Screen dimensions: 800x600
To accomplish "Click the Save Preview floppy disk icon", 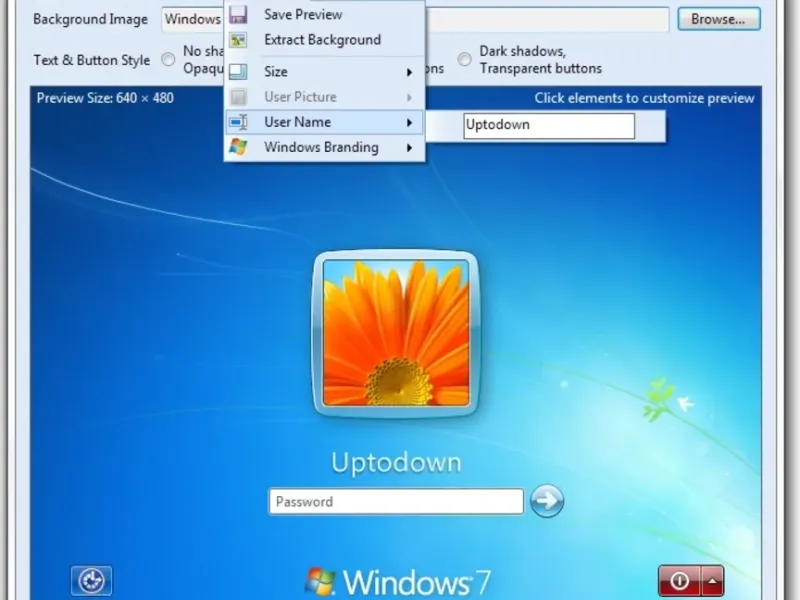I will click(238, 14).
